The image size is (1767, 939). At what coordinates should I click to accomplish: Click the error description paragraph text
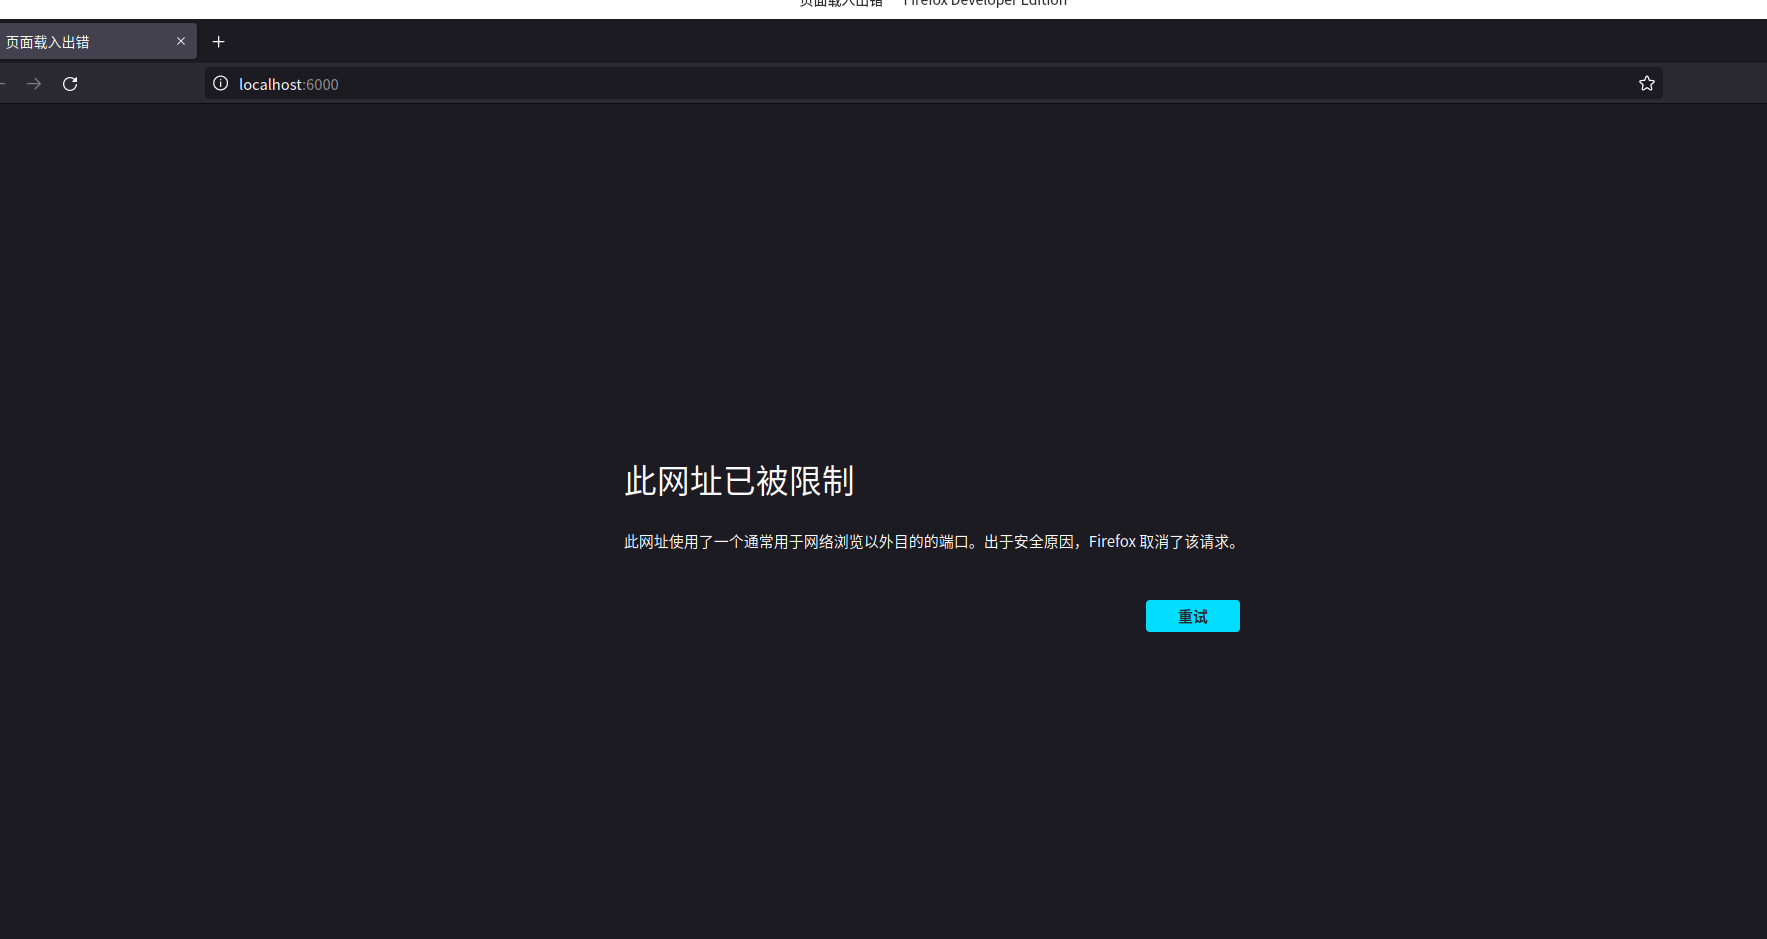tap(850, 542)
